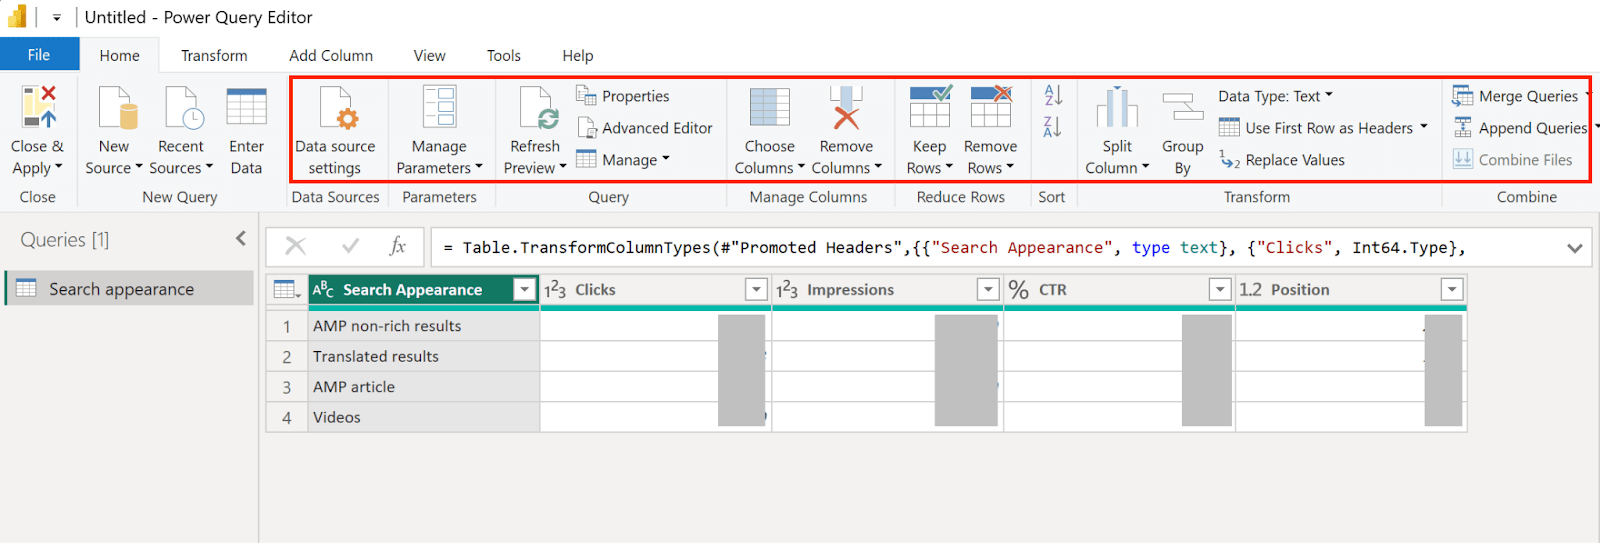Cancel formula edit with the X icon
This screenshot has height=544, width=1600.
click(x=296, y=246)
